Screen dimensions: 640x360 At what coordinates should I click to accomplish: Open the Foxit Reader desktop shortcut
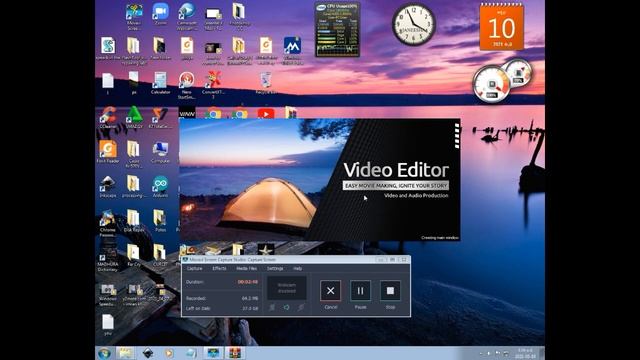pyautogui.click(x=108, y=152)
